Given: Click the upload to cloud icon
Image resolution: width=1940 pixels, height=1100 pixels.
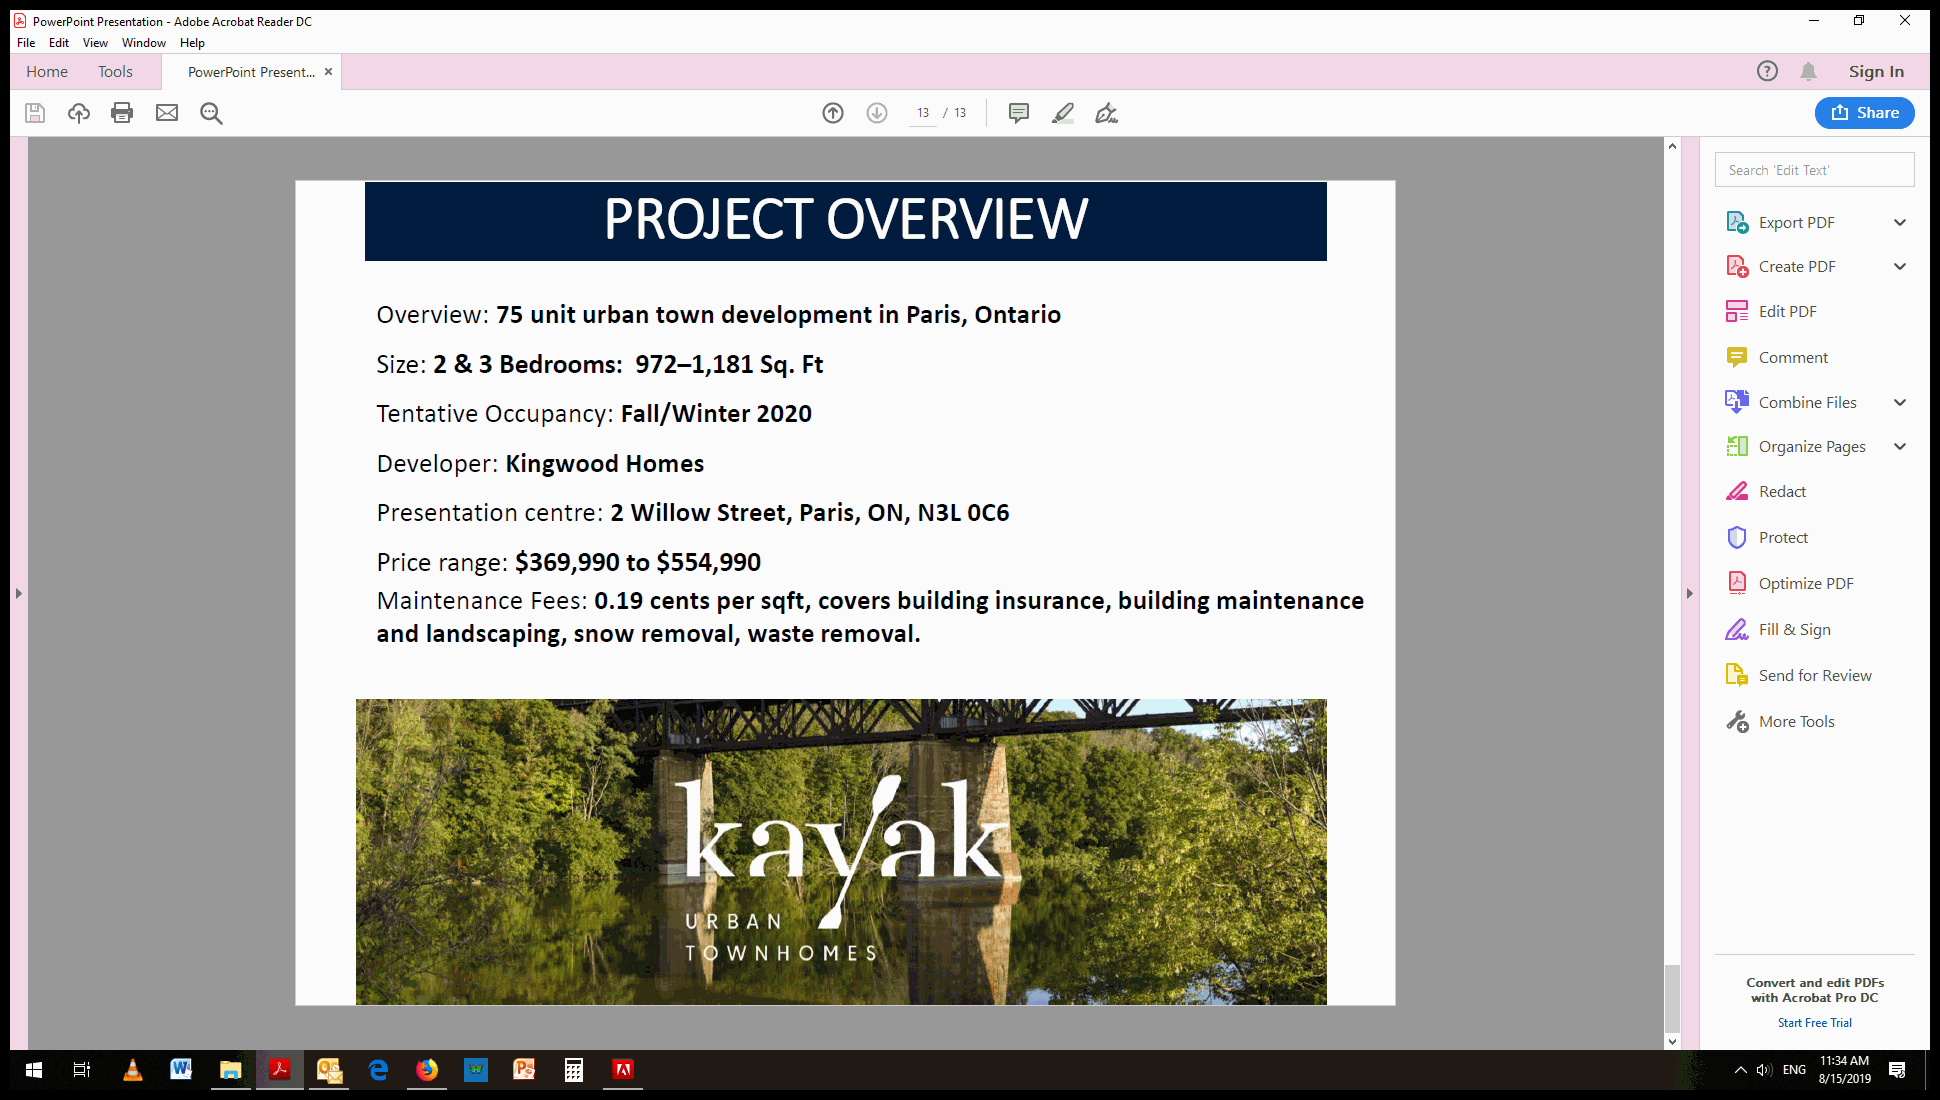Looking at the screenshot, I should click(79, 113).
